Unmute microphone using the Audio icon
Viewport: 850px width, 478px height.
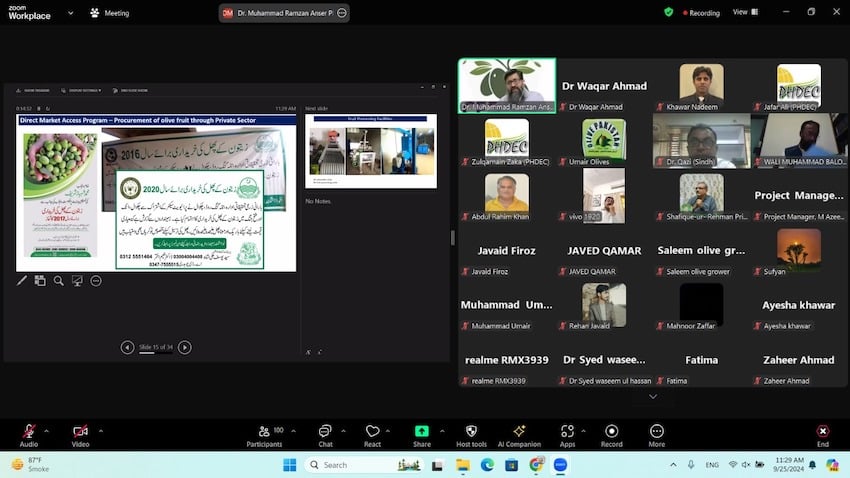tap(28, 431)
